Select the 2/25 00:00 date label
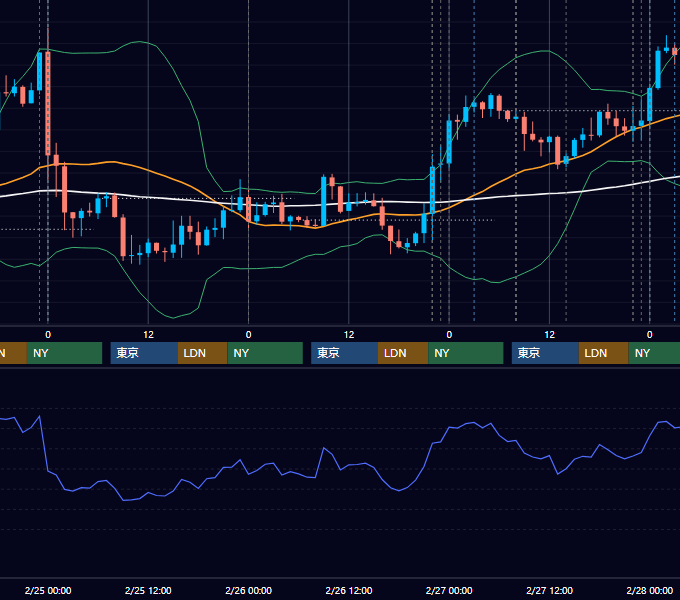680x600 pixels. (48, 590)
